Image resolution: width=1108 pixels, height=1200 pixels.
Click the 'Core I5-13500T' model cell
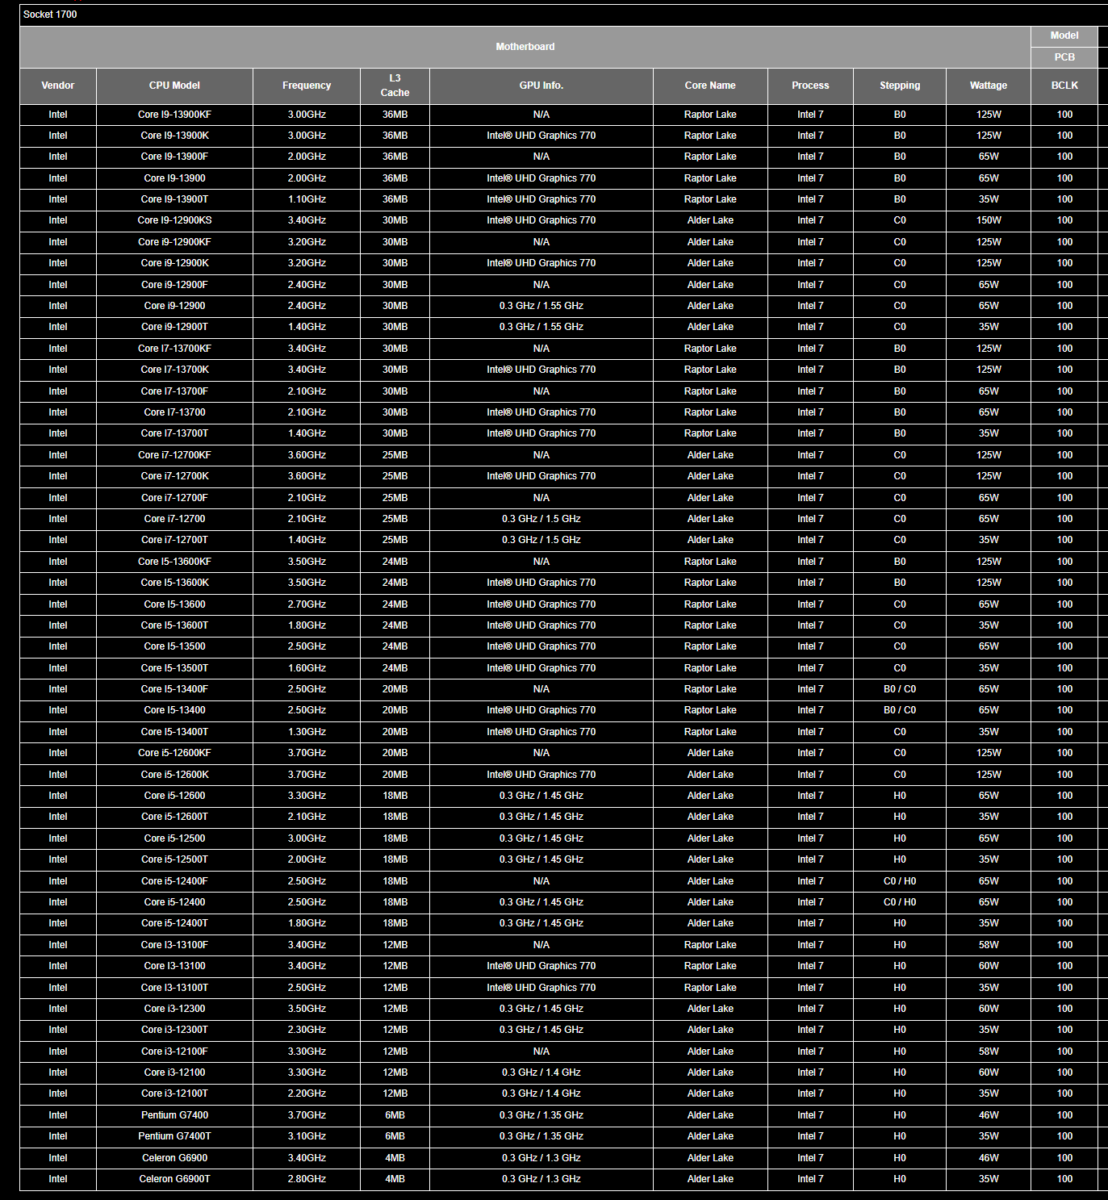click(x=175, y=668)
